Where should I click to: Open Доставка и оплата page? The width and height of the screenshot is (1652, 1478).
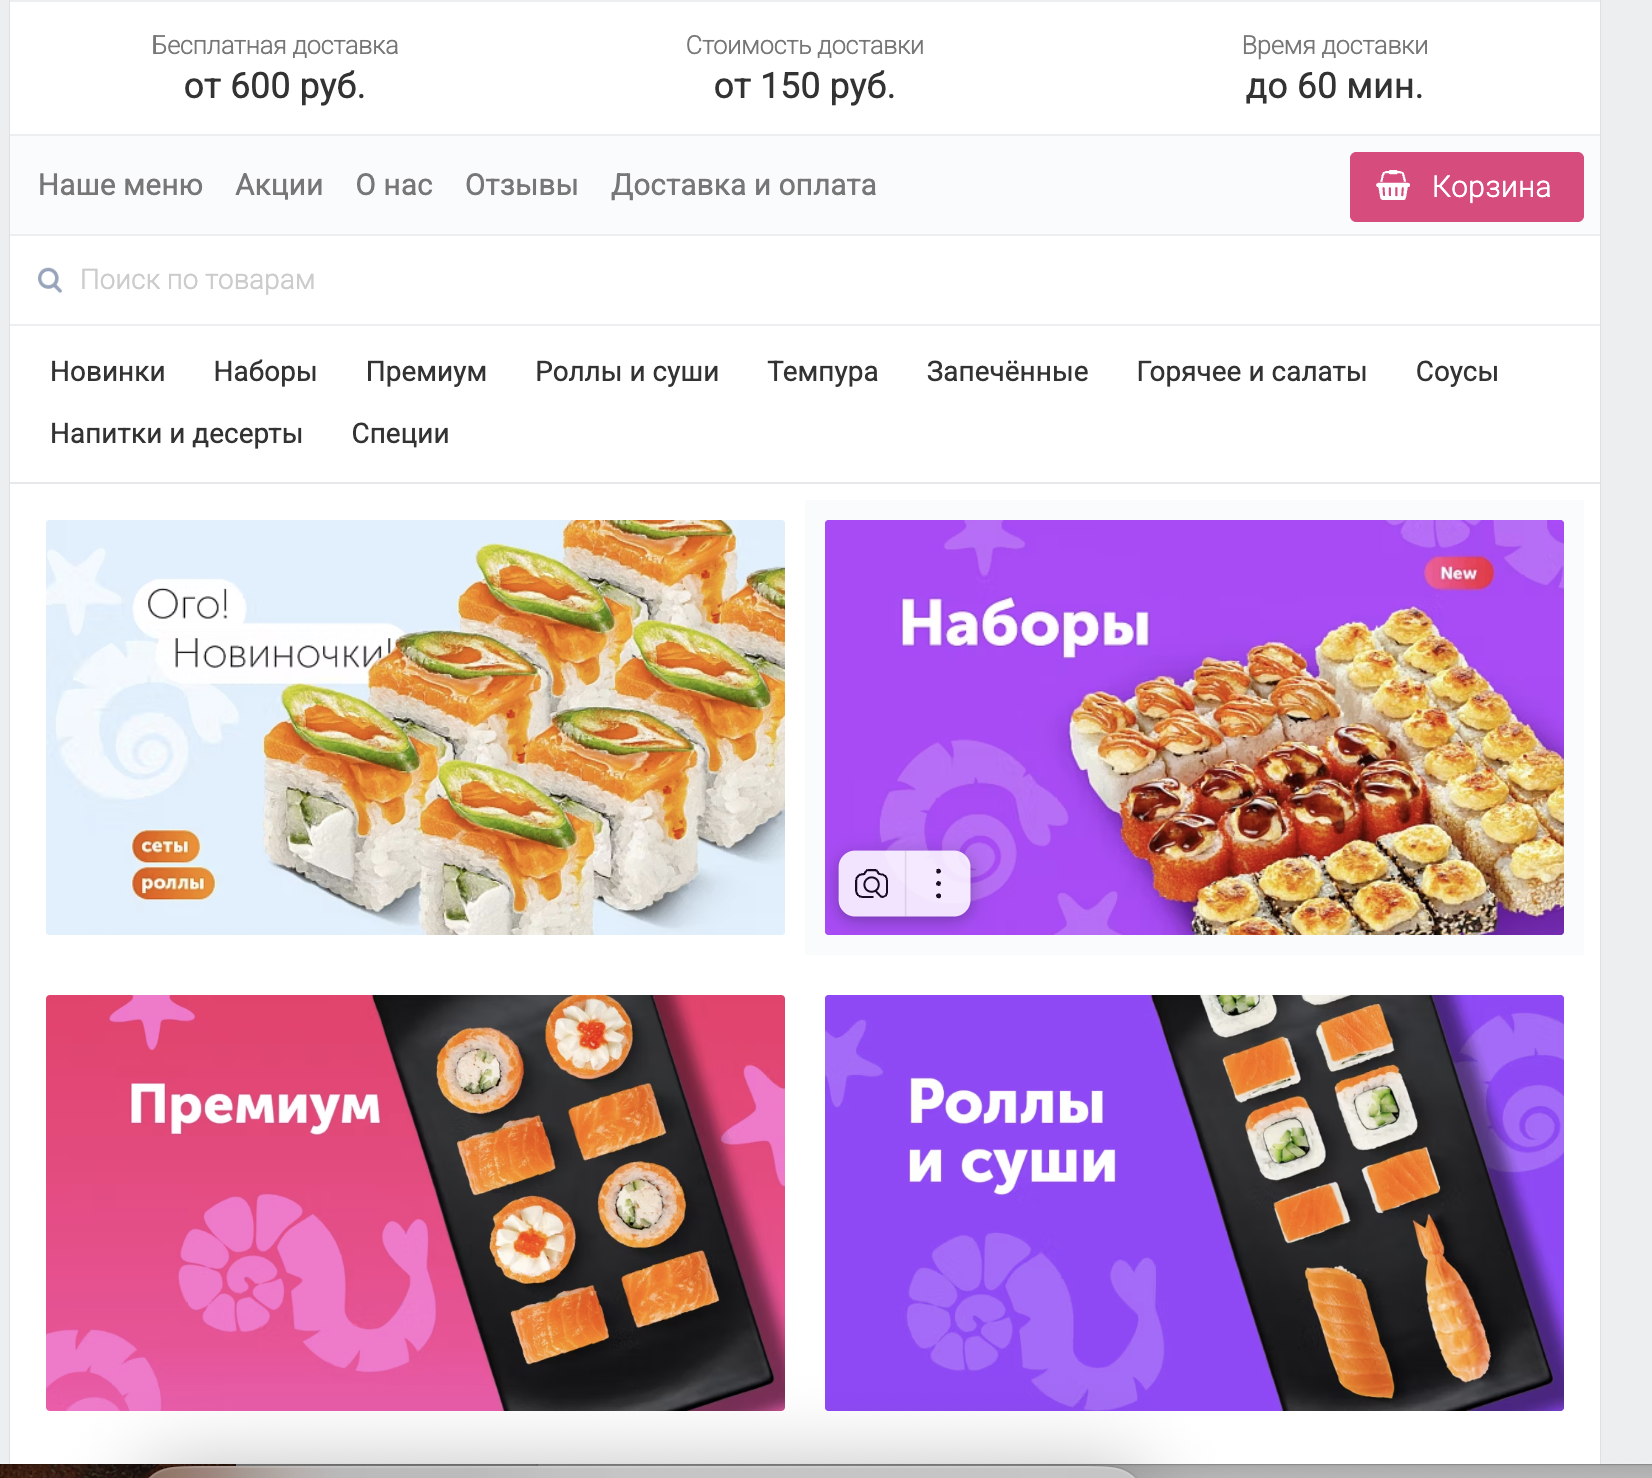[743, 185]
